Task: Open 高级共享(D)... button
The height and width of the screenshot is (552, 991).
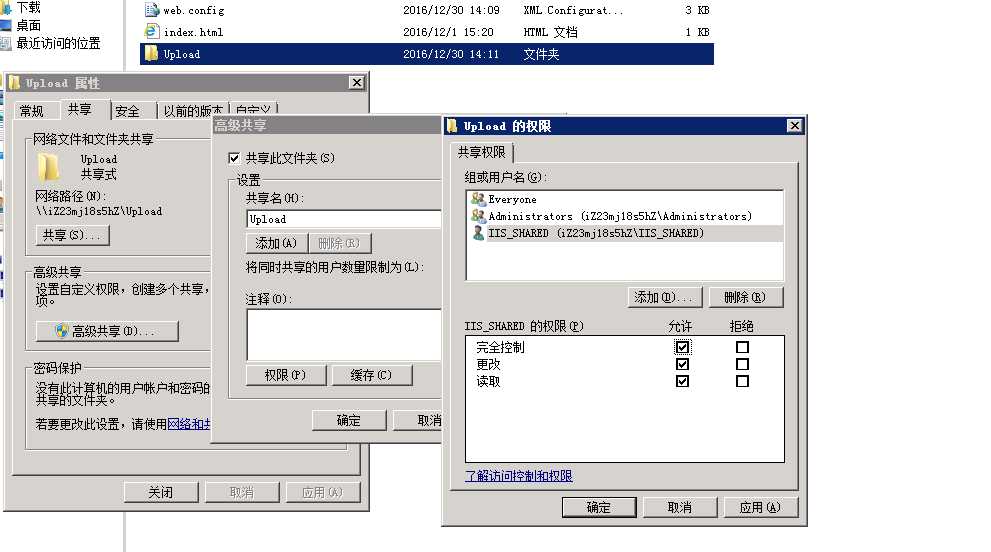Action: (x=107, y=331)
